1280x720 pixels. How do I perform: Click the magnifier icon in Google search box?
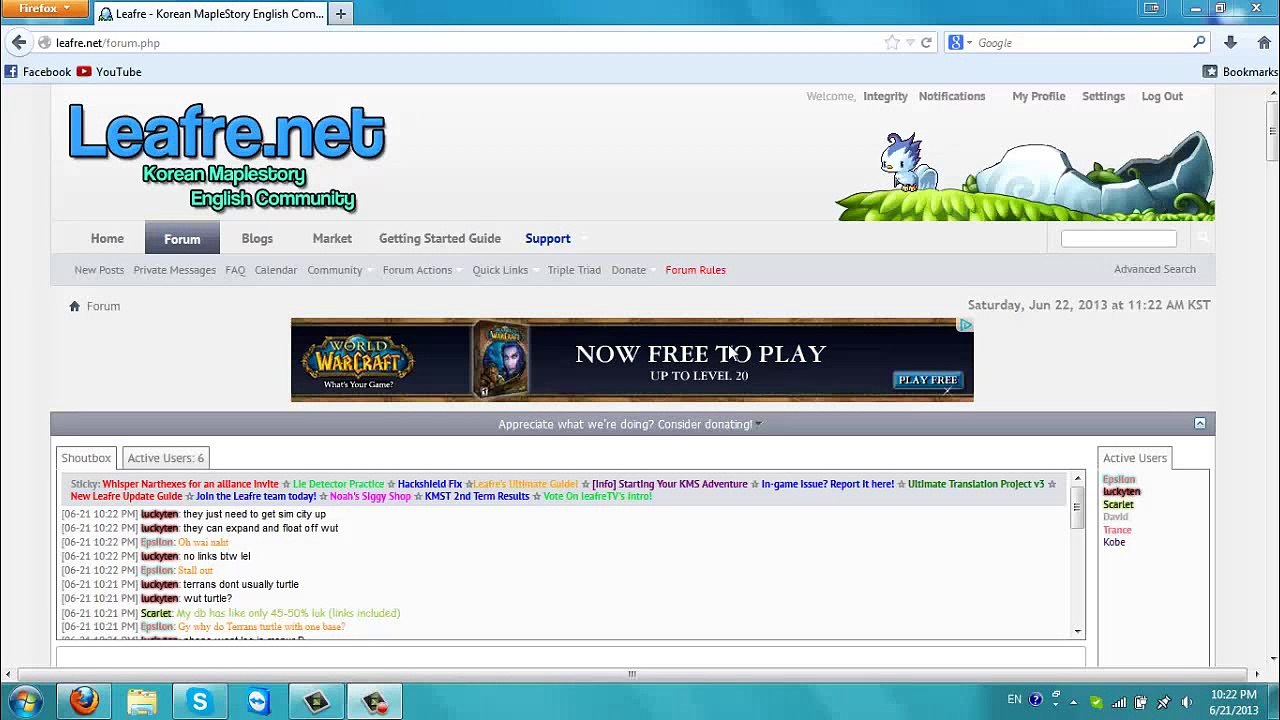coord(1199,42)
